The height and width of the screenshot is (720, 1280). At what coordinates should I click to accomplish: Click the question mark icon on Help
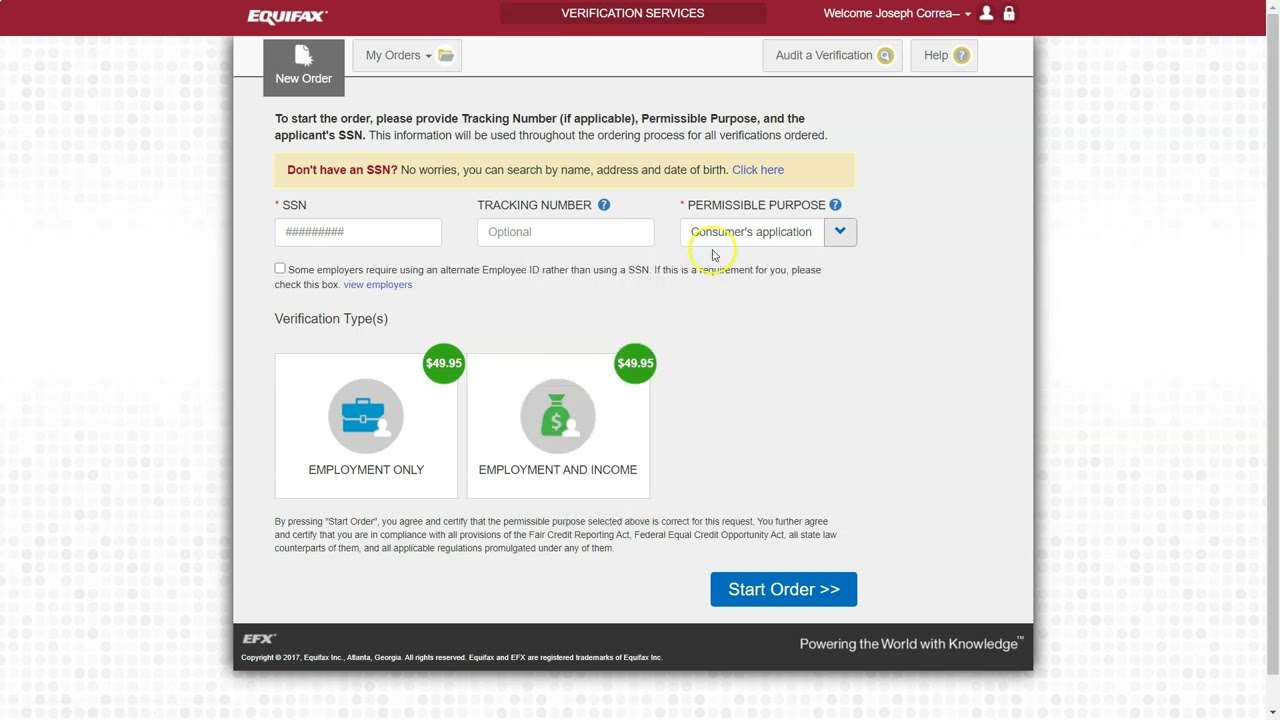pyautogui.click(x=961, y=56)
